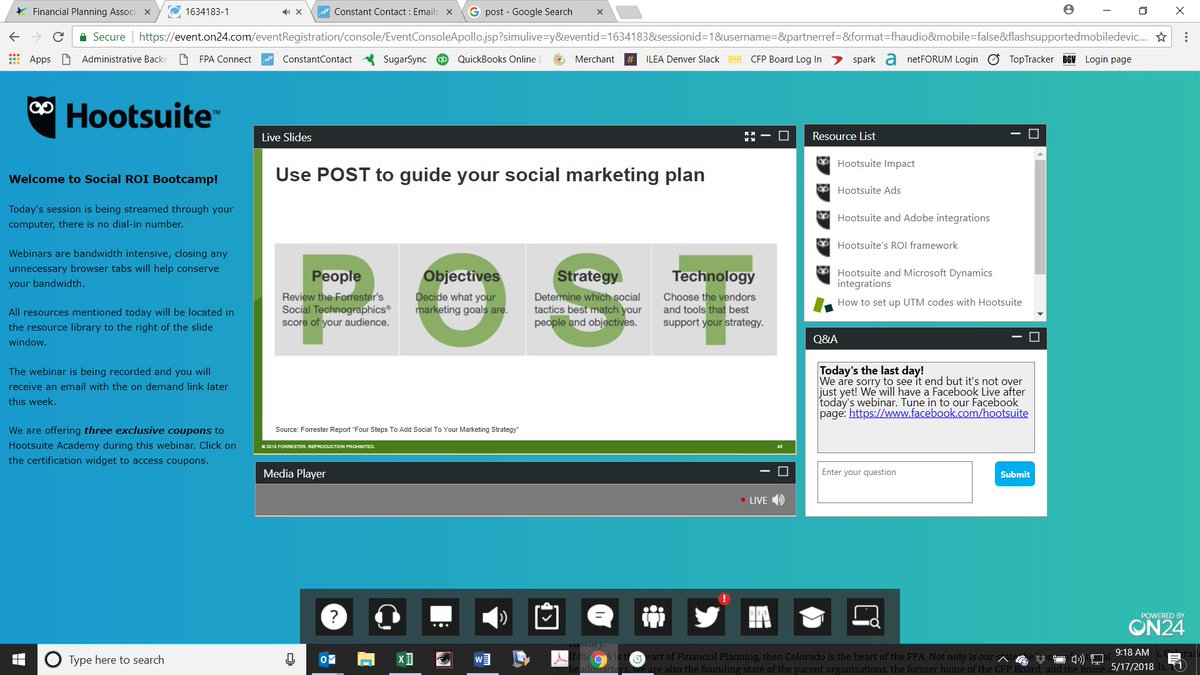Click the Windows taskbar search box
1200x675 pixels.
[170, 659]
